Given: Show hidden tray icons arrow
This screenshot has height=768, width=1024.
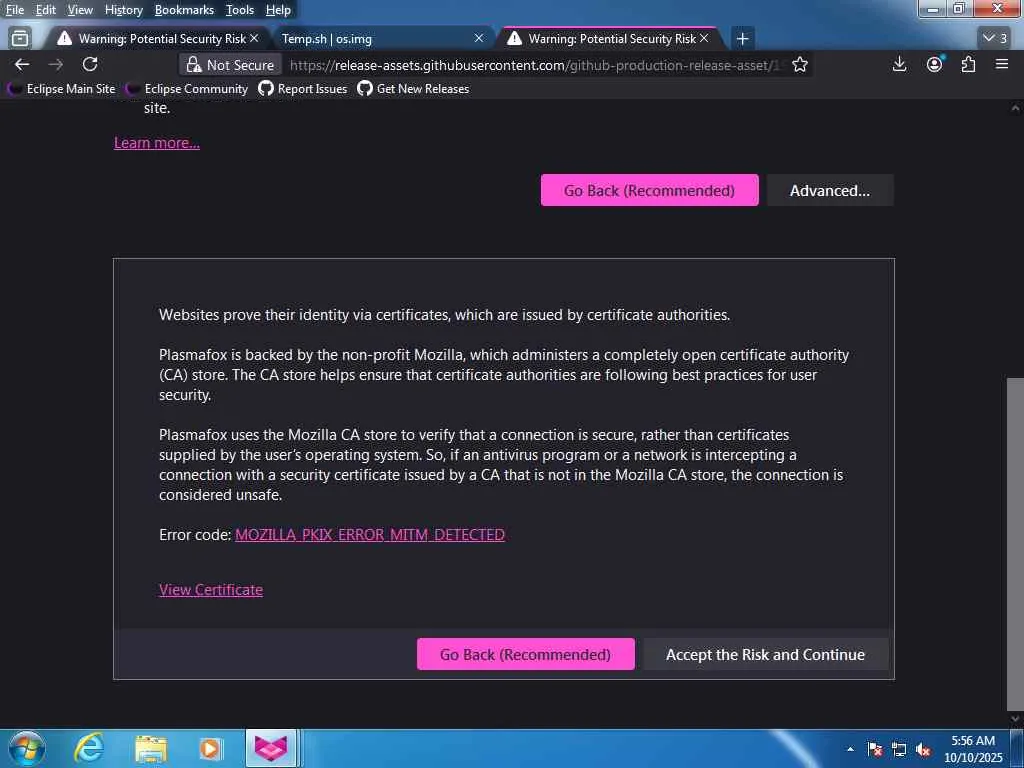Looking at the screenshot, I should click(850, 749).
